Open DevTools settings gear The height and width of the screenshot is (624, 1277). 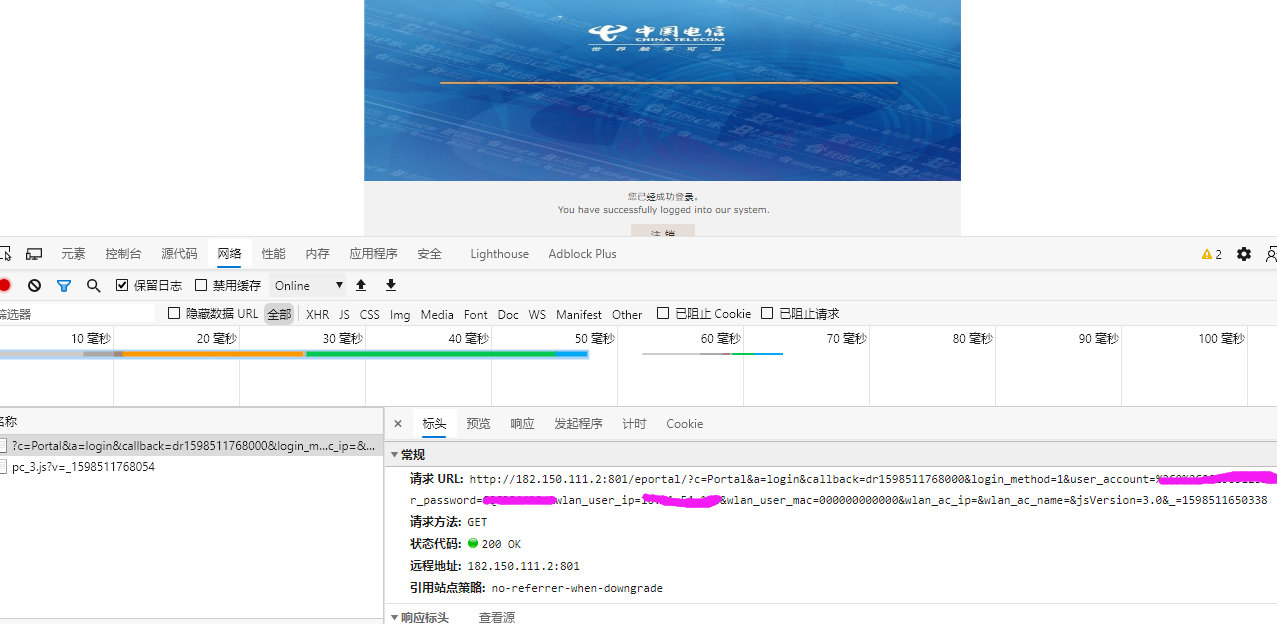click(1244, 254)
